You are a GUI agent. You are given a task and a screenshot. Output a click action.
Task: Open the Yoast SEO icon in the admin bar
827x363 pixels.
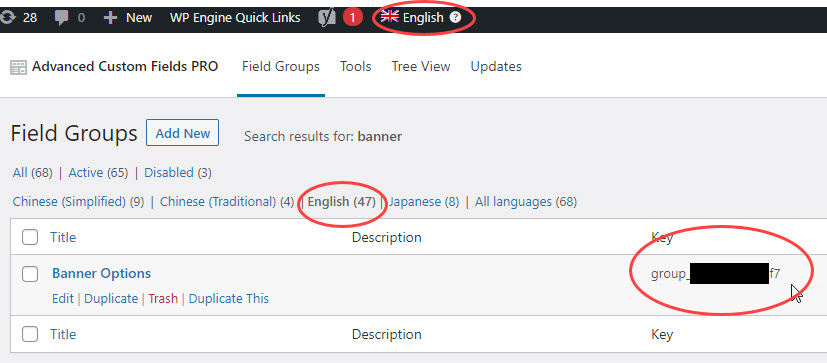click(x=327, y=18)
